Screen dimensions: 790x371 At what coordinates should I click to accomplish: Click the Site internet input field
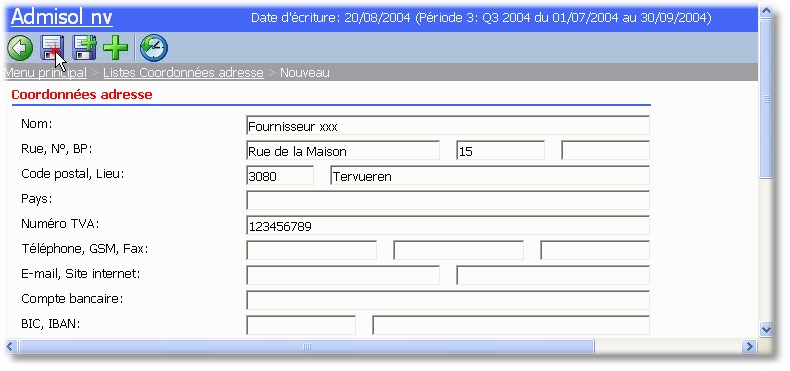553,275
